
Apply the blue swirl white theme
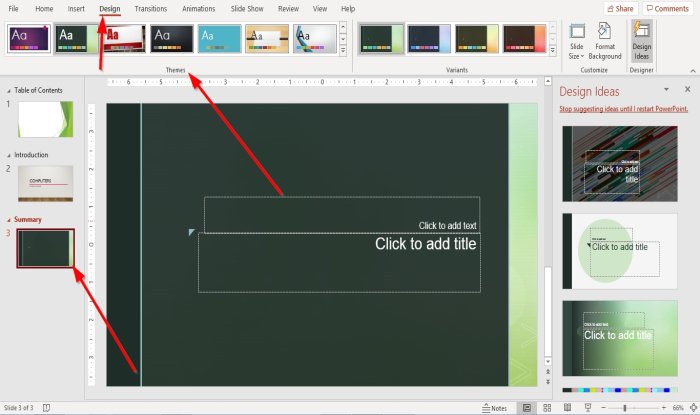pos(315,39)
